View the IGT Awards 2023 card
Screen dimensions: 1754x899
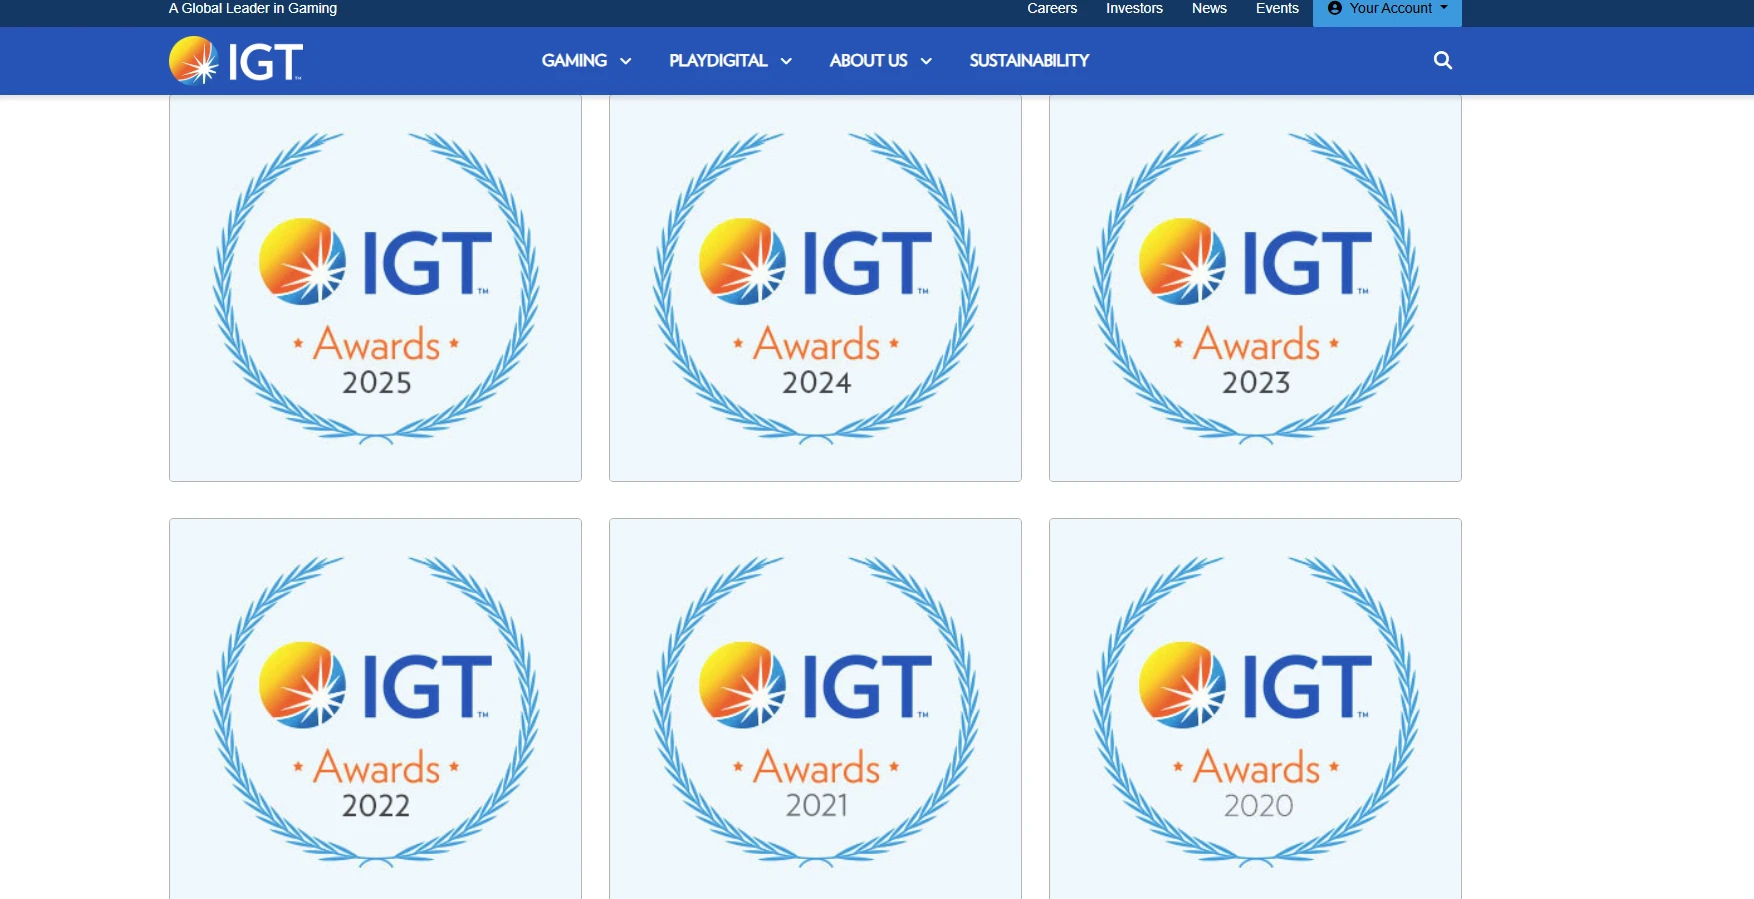point(1255,288)
